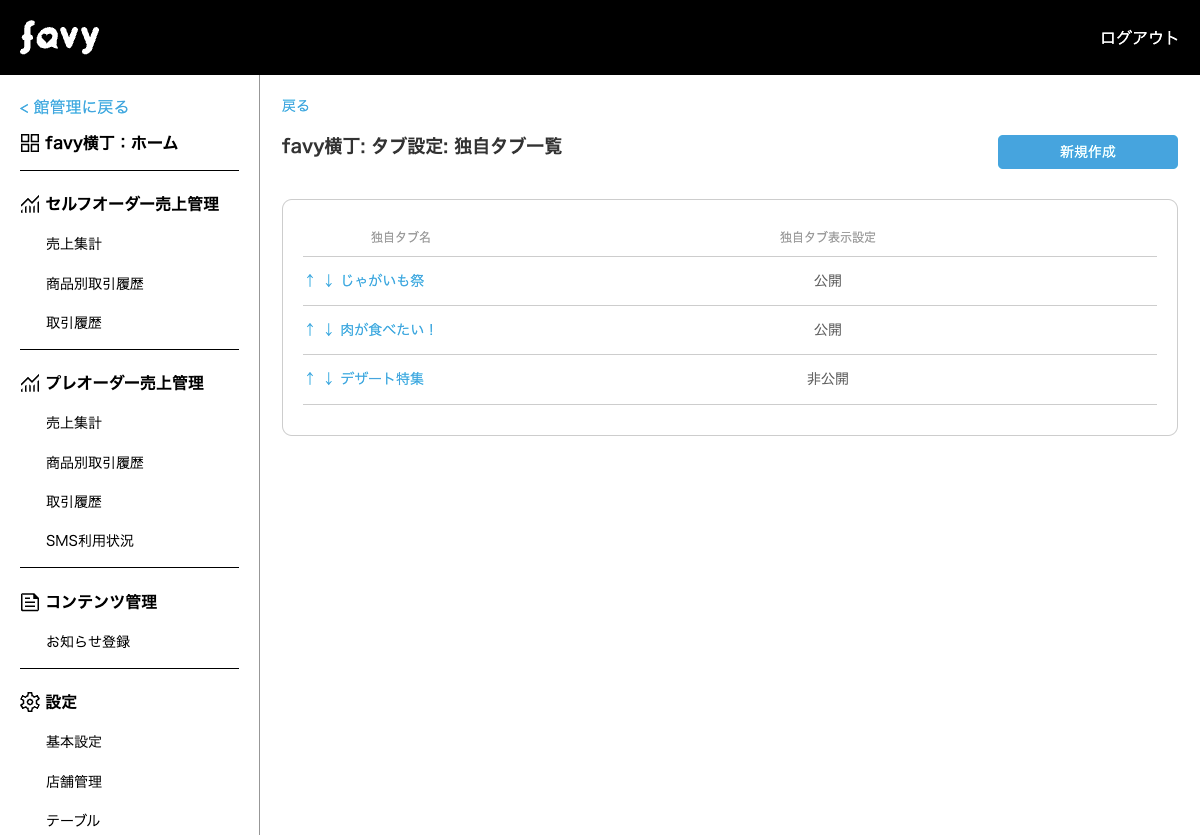This screenshot has width=1200, height=835.
Task: Move デザート特集 down with arrow
Action: 328,379
